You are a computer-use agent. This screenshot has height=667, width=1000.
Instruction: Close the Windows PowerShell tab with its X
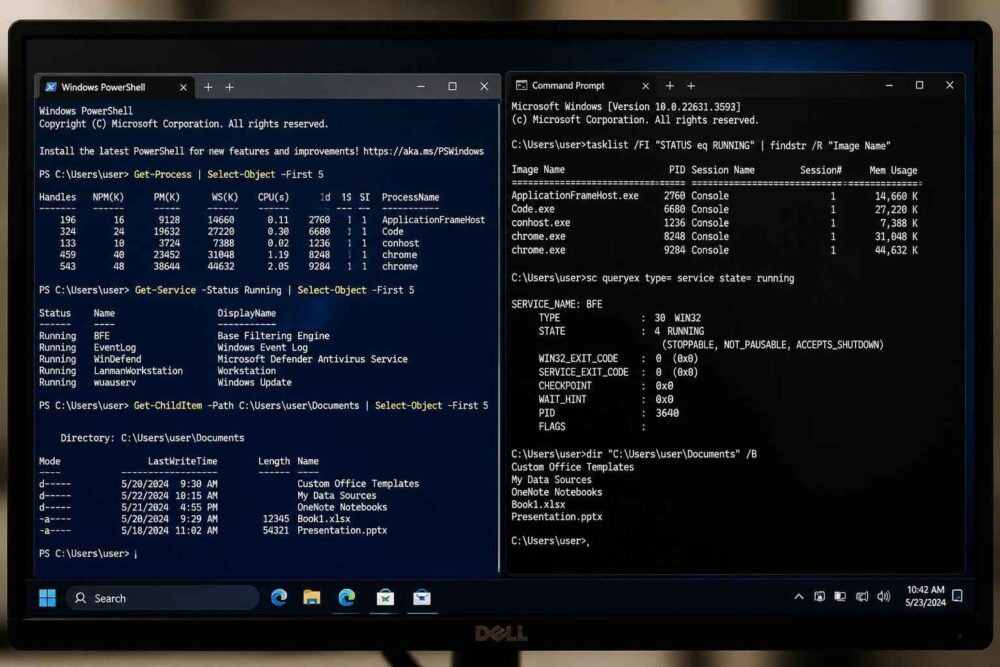click(183, 87)
